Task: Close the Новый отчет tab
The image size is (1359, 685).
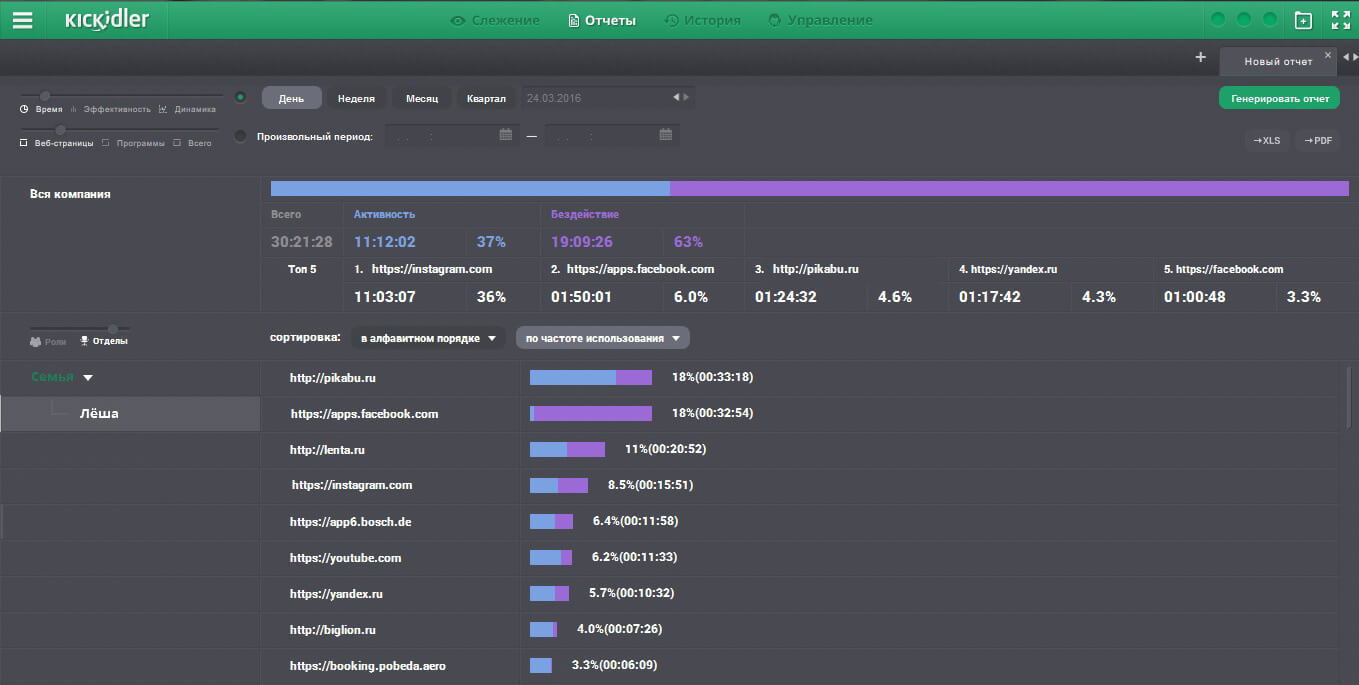Action: 1328,54
